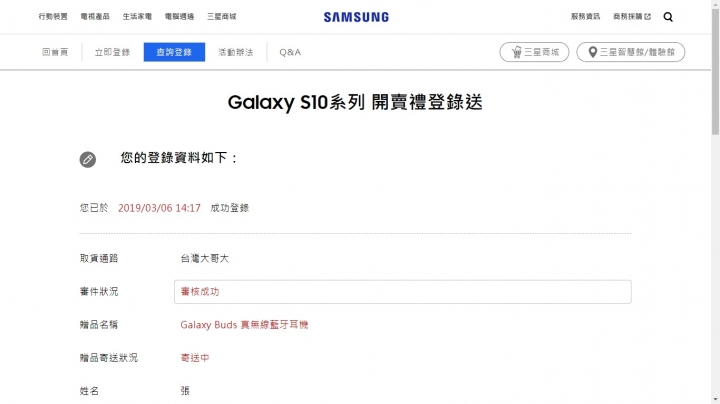This screenshot has height=404, width=720.
Task: Click location pin icon in 三星智慧館 button
Action: [593, 52]
